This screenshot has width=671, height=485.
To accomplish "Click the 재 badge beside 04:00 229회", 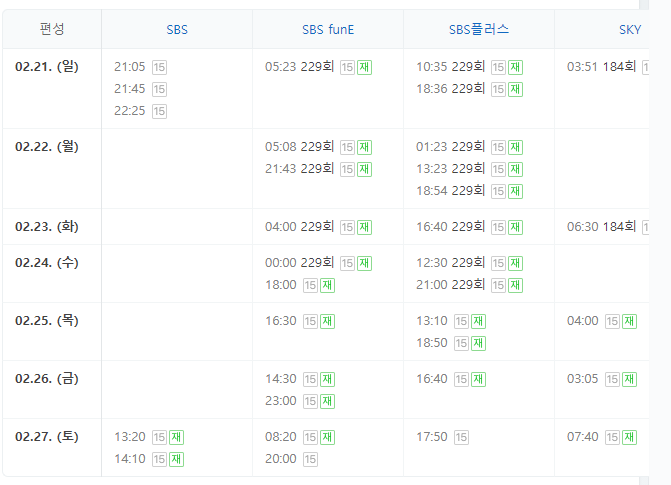I will coord(364,227).
